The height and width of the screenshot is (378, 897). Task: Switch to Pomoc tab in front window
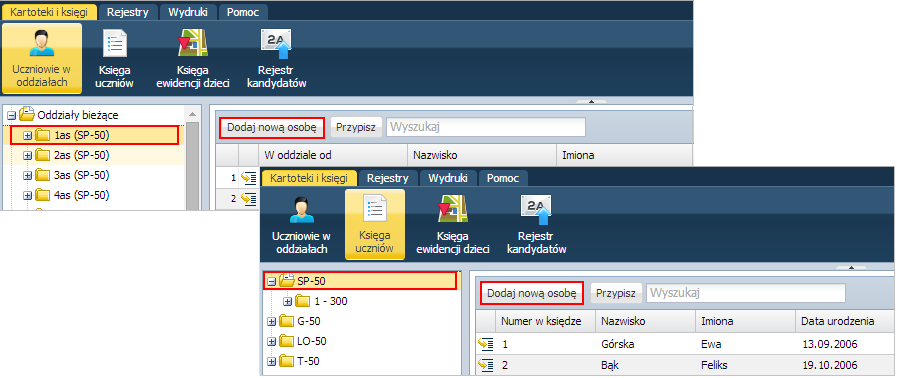click(x=503, y=178)
